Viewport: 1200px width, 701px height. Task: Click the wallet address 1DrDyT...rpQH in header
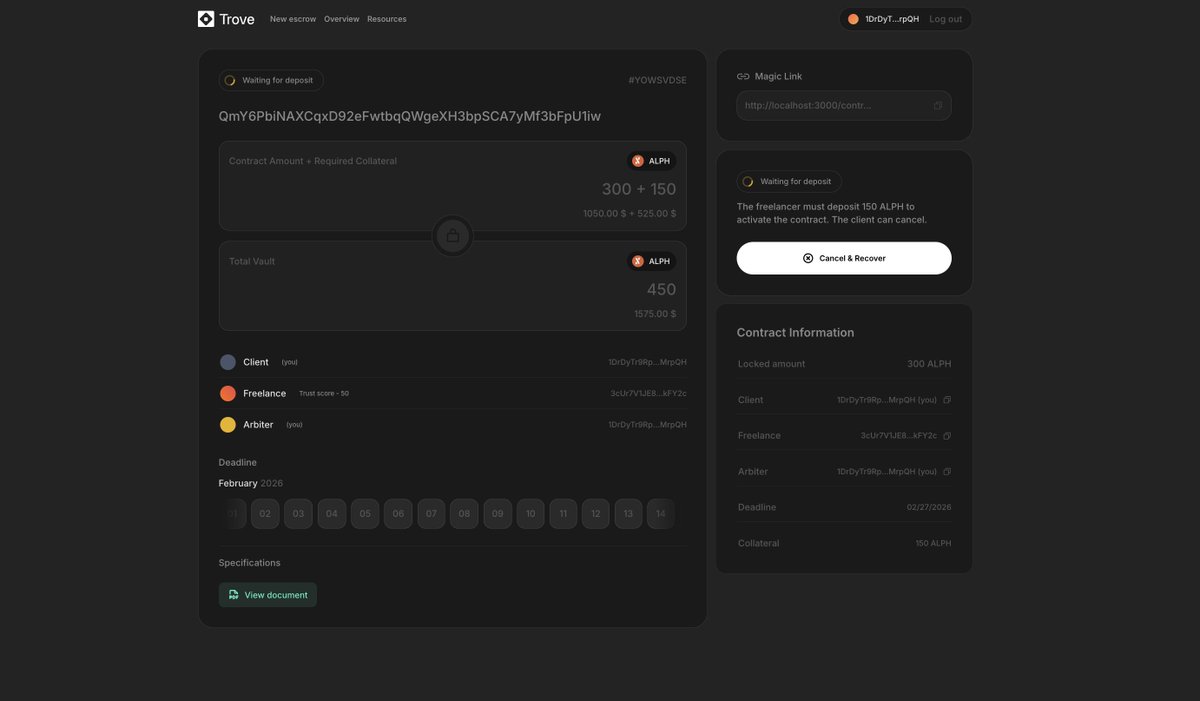click(x=892, y=19)
